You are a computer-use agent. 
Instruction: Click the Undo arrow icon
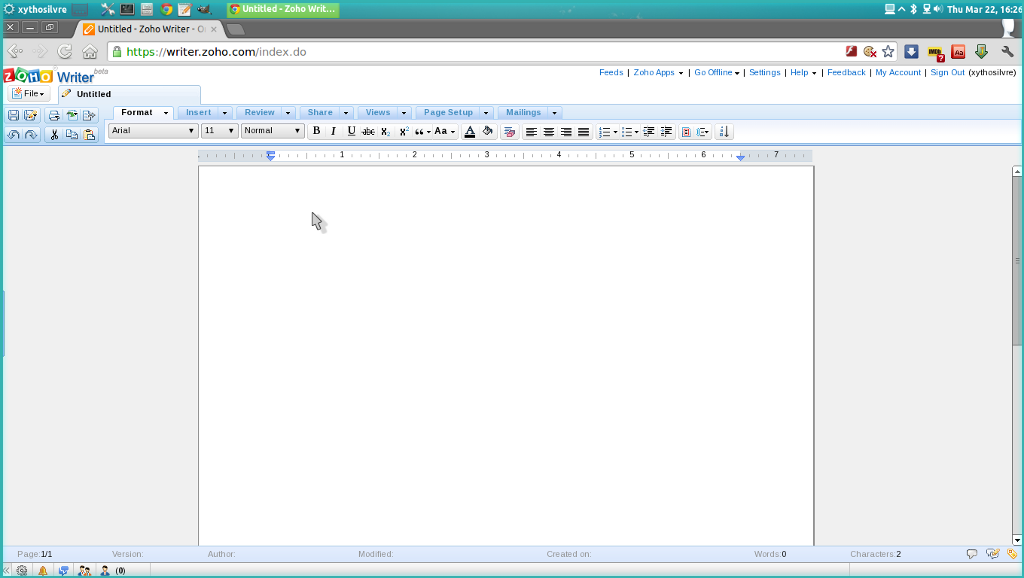pos(13,135)
